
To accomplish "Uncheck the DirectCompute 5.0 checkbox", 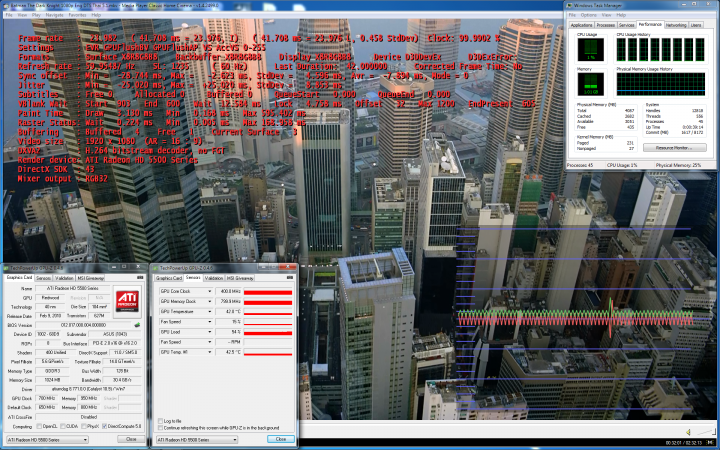I will pyautogui.click(x=104, y=427).
